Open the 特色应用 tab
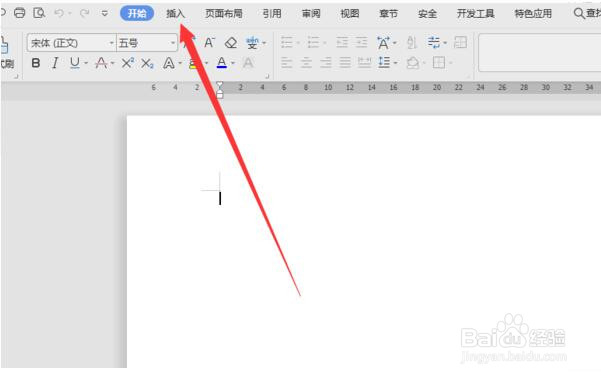601x378 pixels. tap(533, 13)
